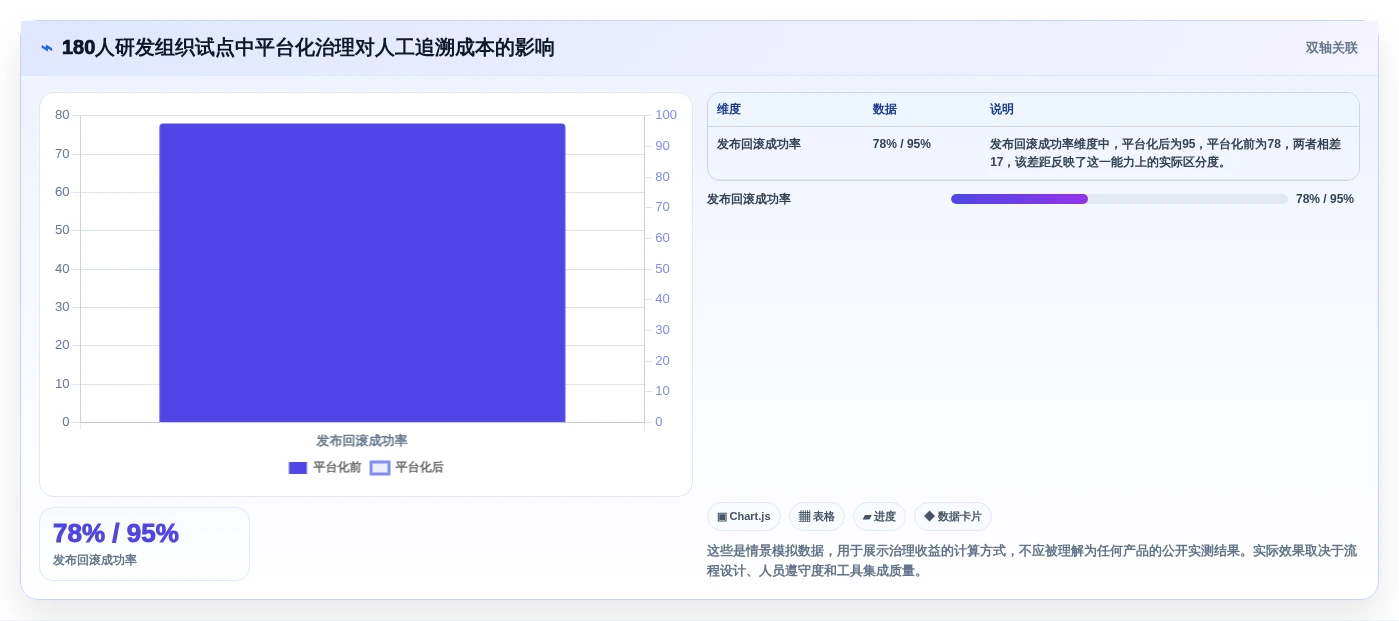Click the 发布回滚成功率 table row cell
Viewport: 1399px width, 621px height.
[x=759, y=144]
